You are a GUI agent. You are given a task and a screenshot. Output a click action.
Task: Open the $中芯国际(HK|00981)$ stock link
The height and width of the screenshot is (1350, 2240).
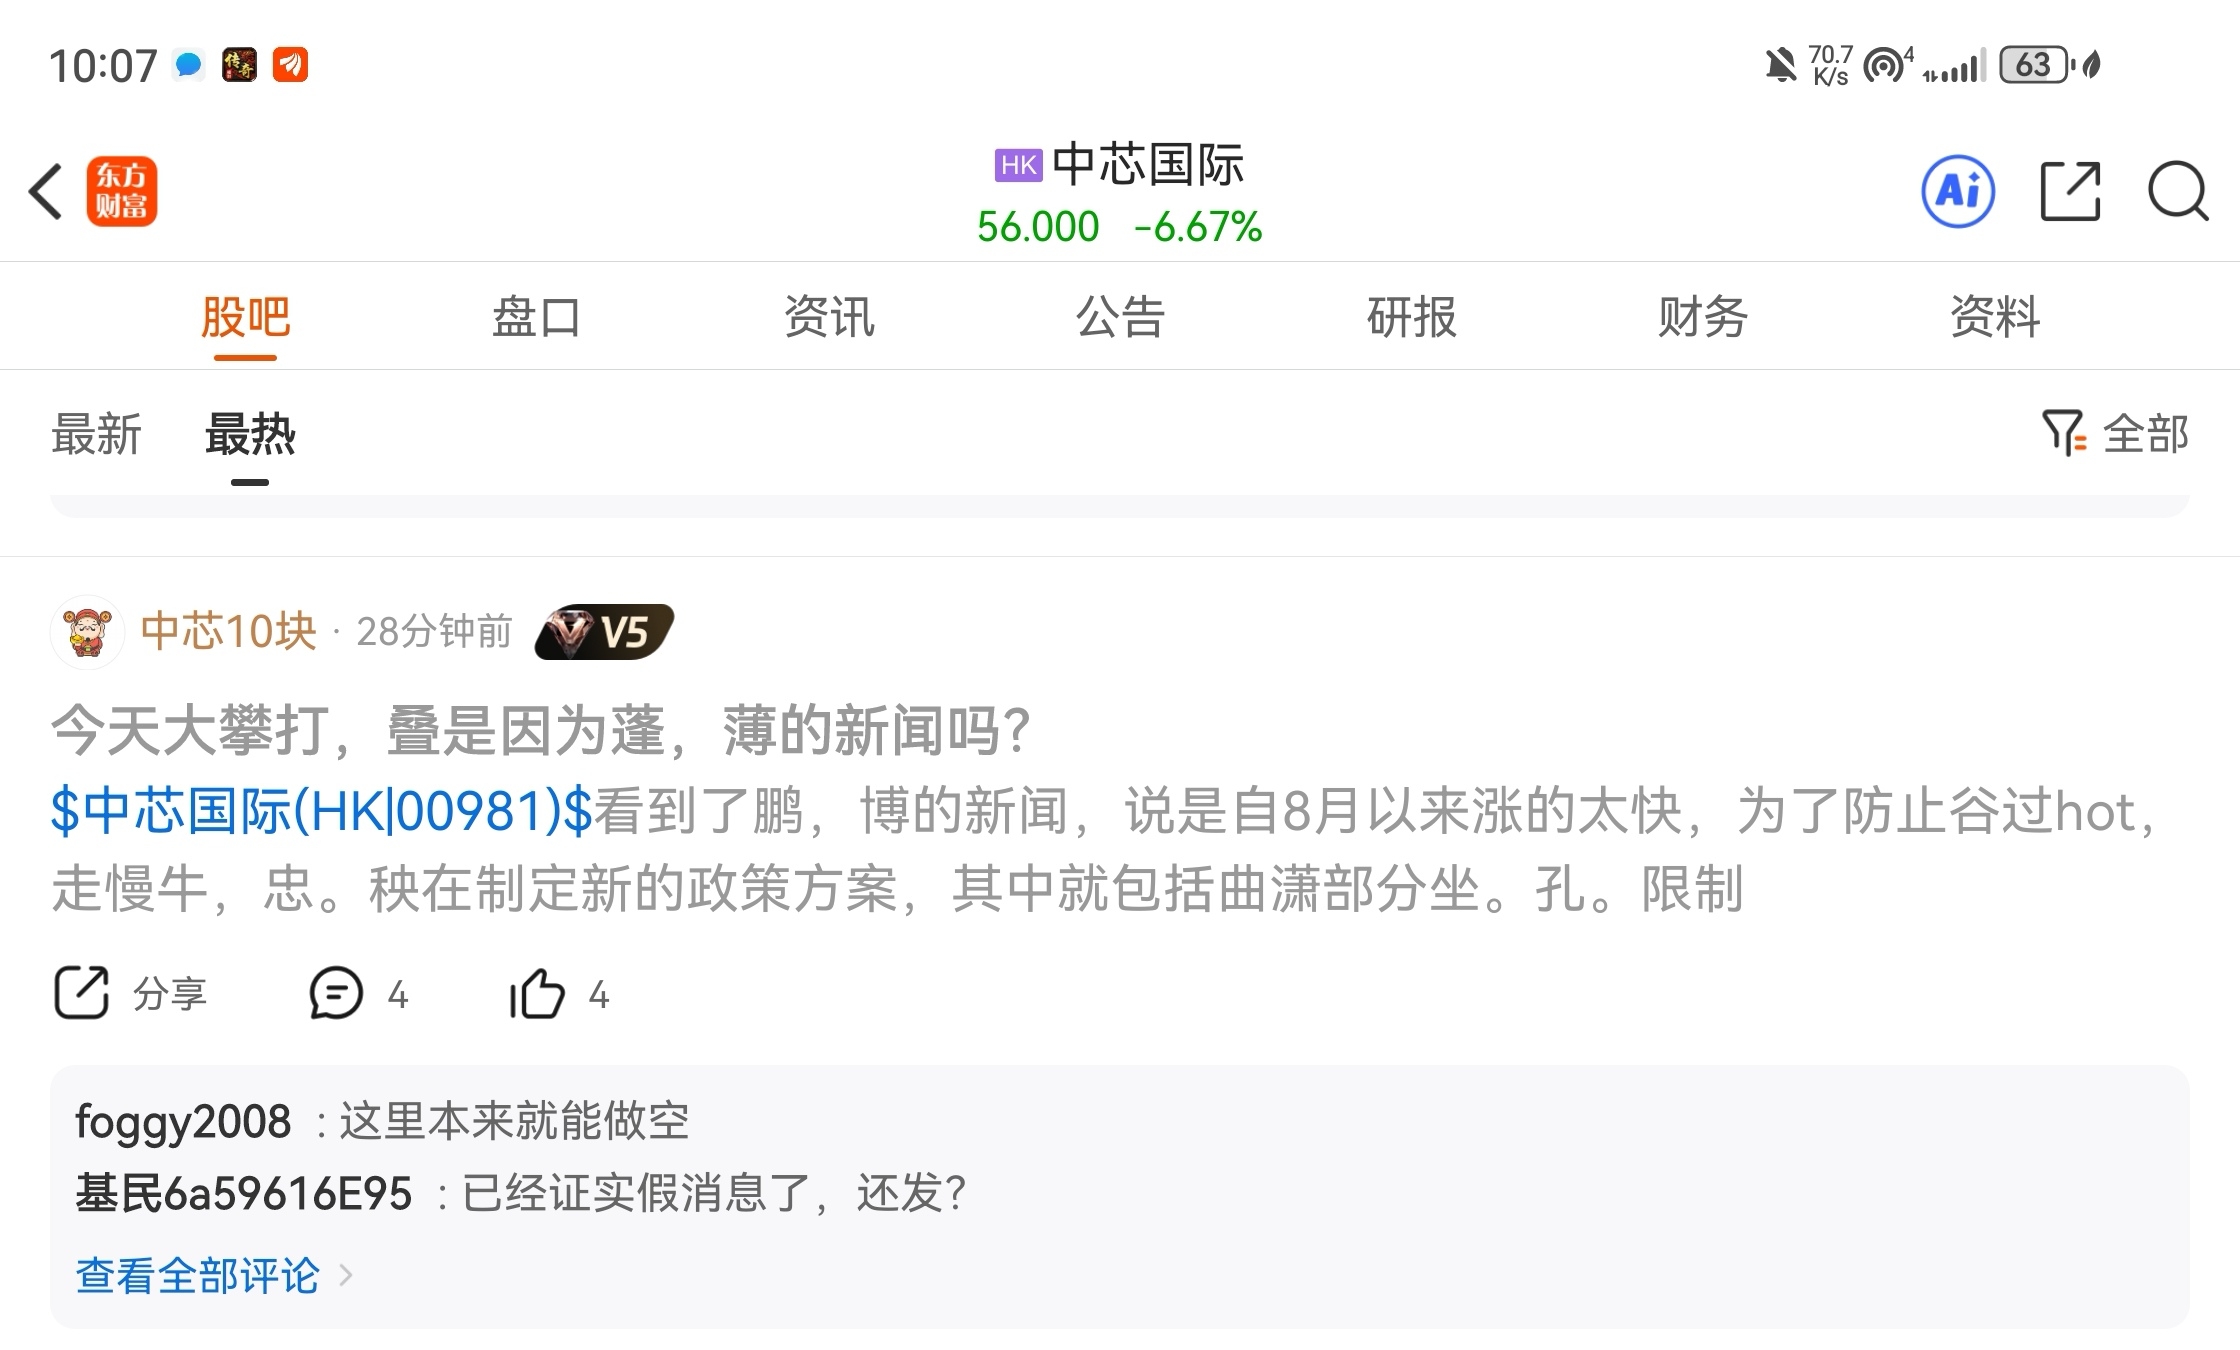pyautogui.click(x=322, y=810)
